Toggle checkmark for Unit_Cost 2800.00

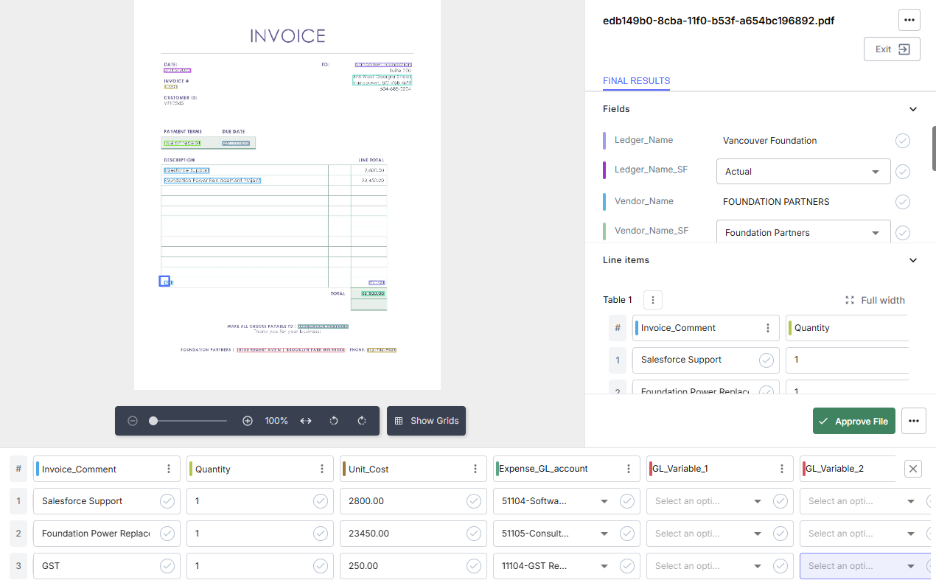click(473, 501)
